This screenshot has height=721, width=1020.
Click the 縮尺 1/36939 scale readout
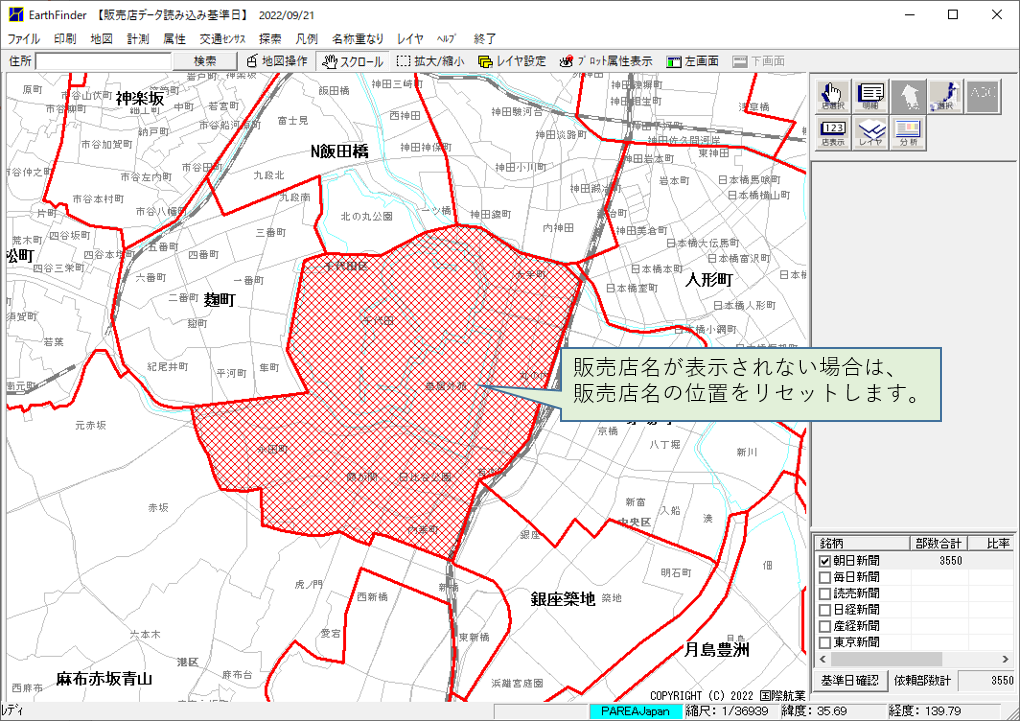coord(729,711)
